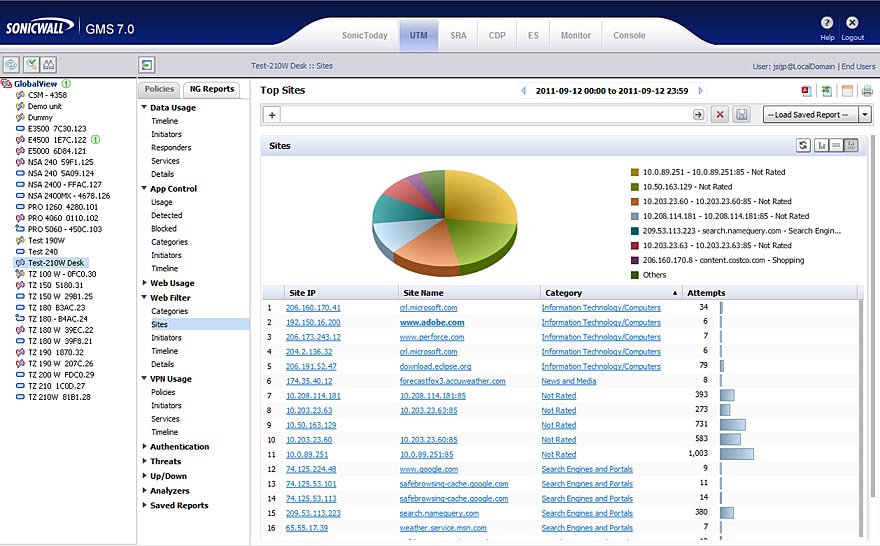The width and height of the screenshot is (880, 546).
Task: Export report to PDF icon
Action: [806, 91]
